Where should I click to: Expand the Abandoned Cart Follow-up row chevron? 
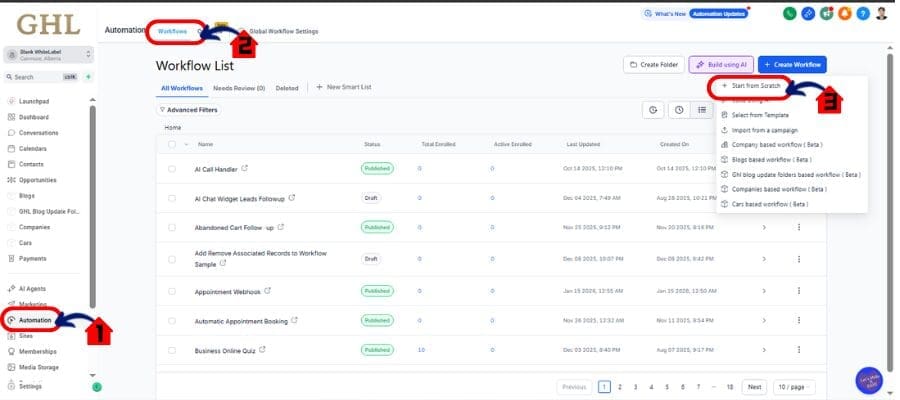point(764,227)
